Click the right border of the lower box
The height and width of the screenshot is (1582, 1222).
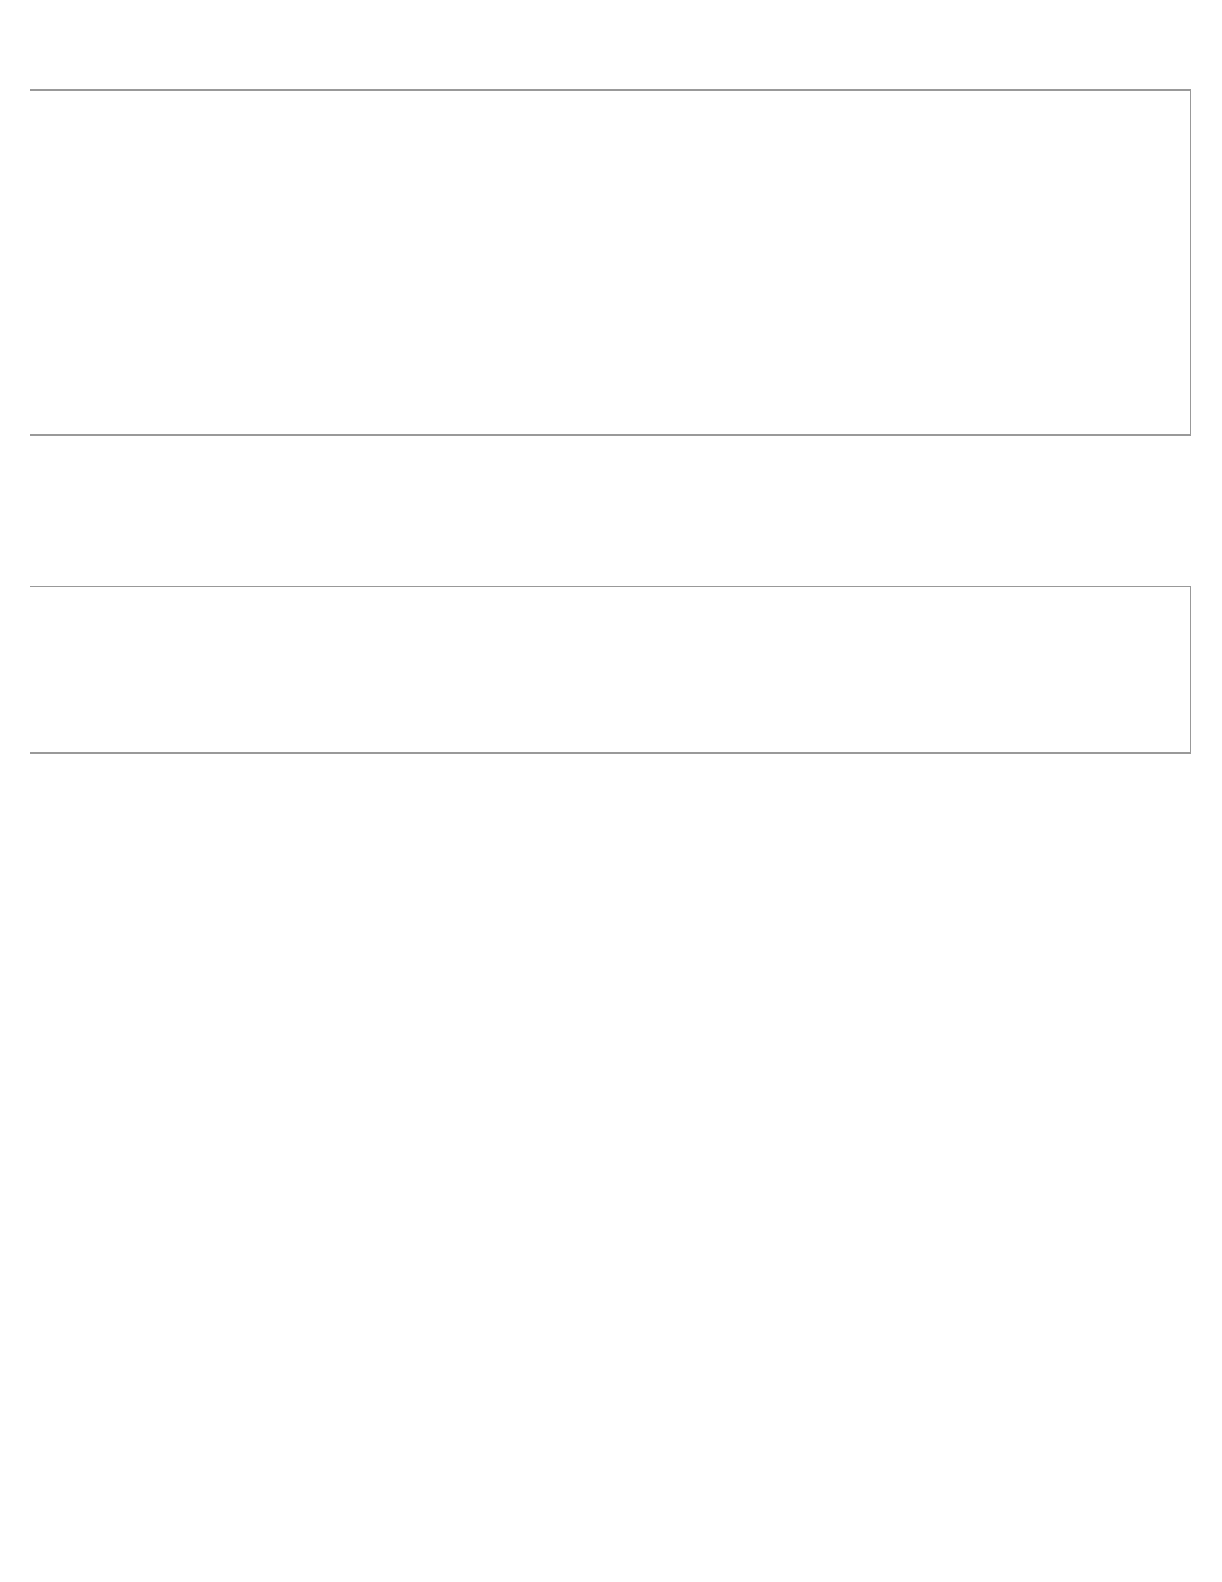1190,669
